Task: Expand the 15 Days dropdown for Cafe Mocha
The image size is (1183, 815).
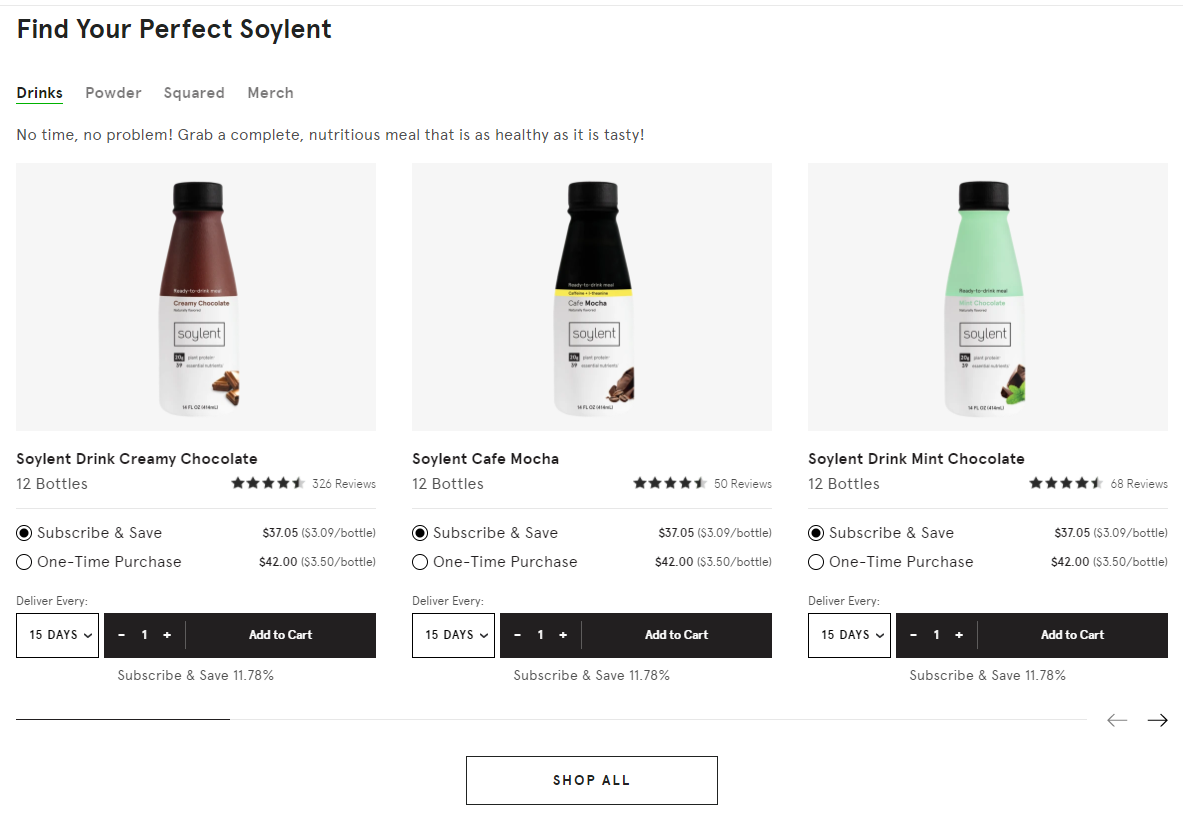Action: (453, 635)
